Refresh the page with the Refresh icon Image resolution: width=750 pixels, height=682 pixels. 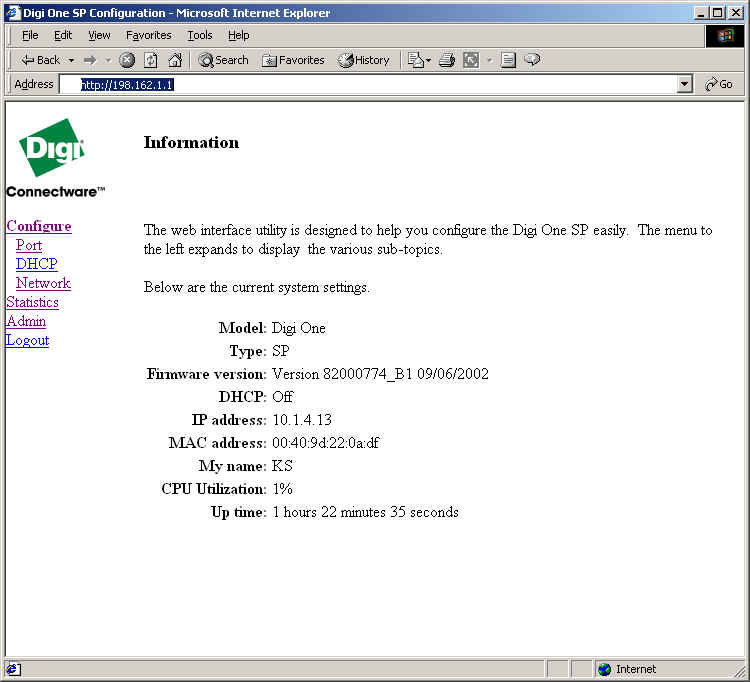(x=151, y=60)
